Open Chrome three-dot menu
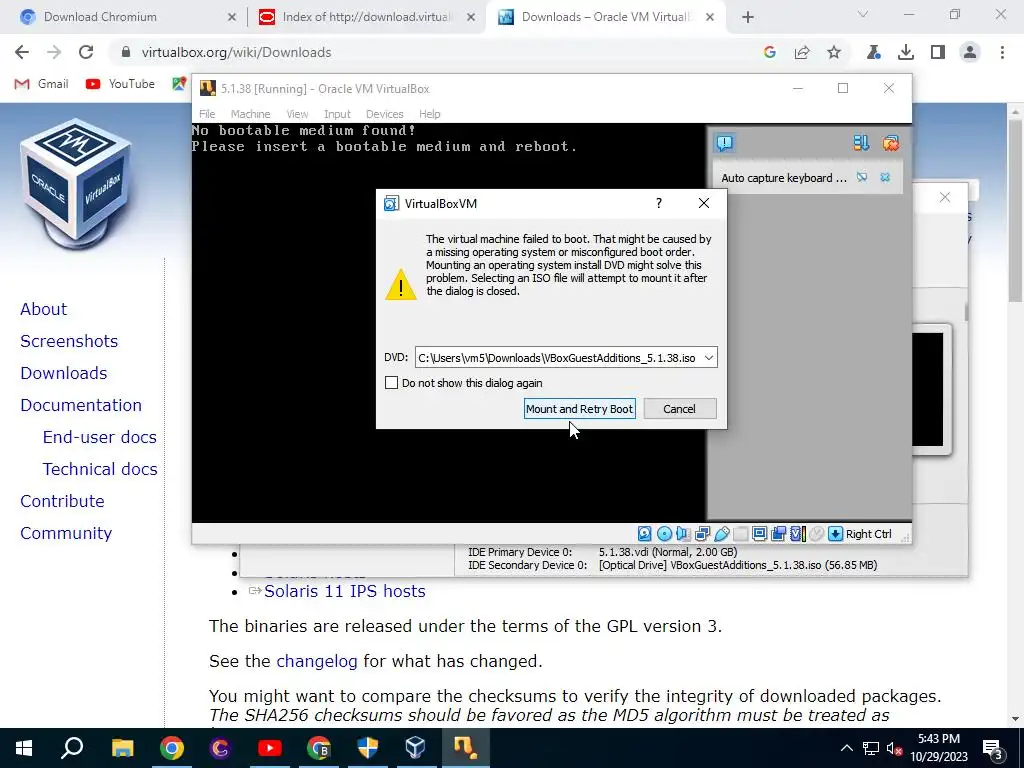Image resolution: width=1024 pixels, height=768 pixels. pyautogui.click(x=1002, y=52)
